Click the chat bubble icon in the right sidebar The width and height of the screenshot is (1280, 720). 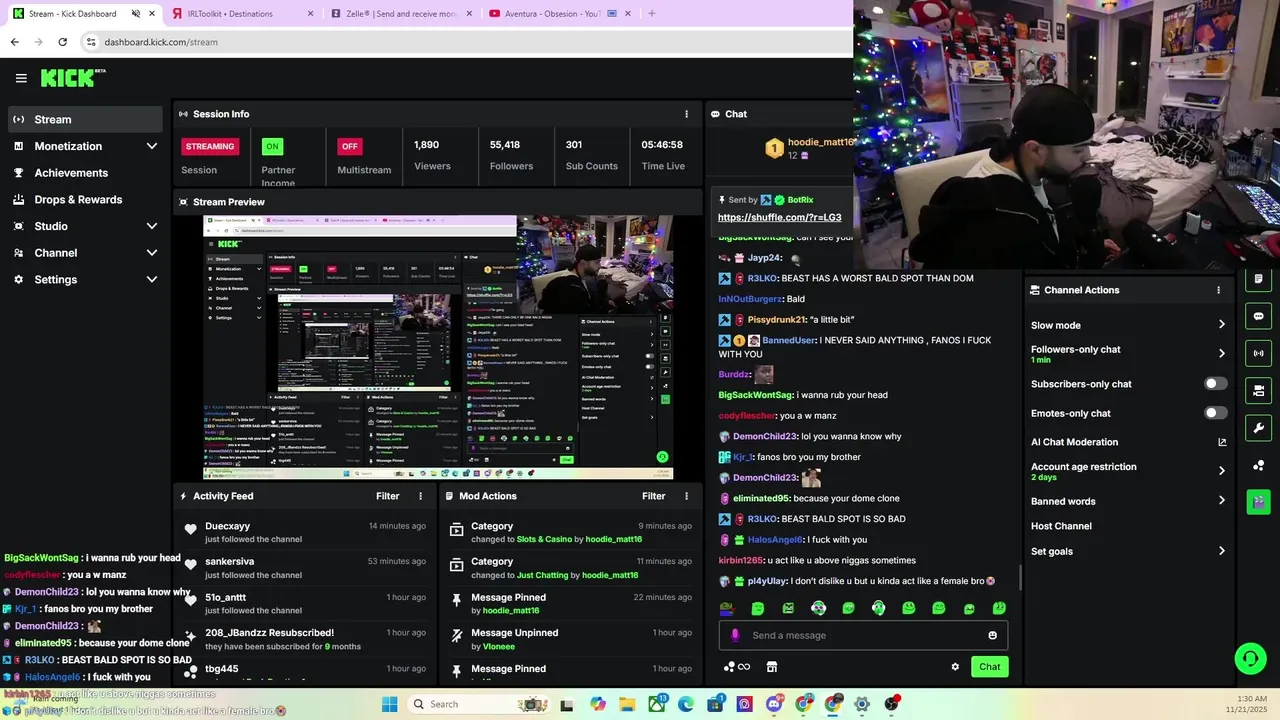(x=1258, y=316)
